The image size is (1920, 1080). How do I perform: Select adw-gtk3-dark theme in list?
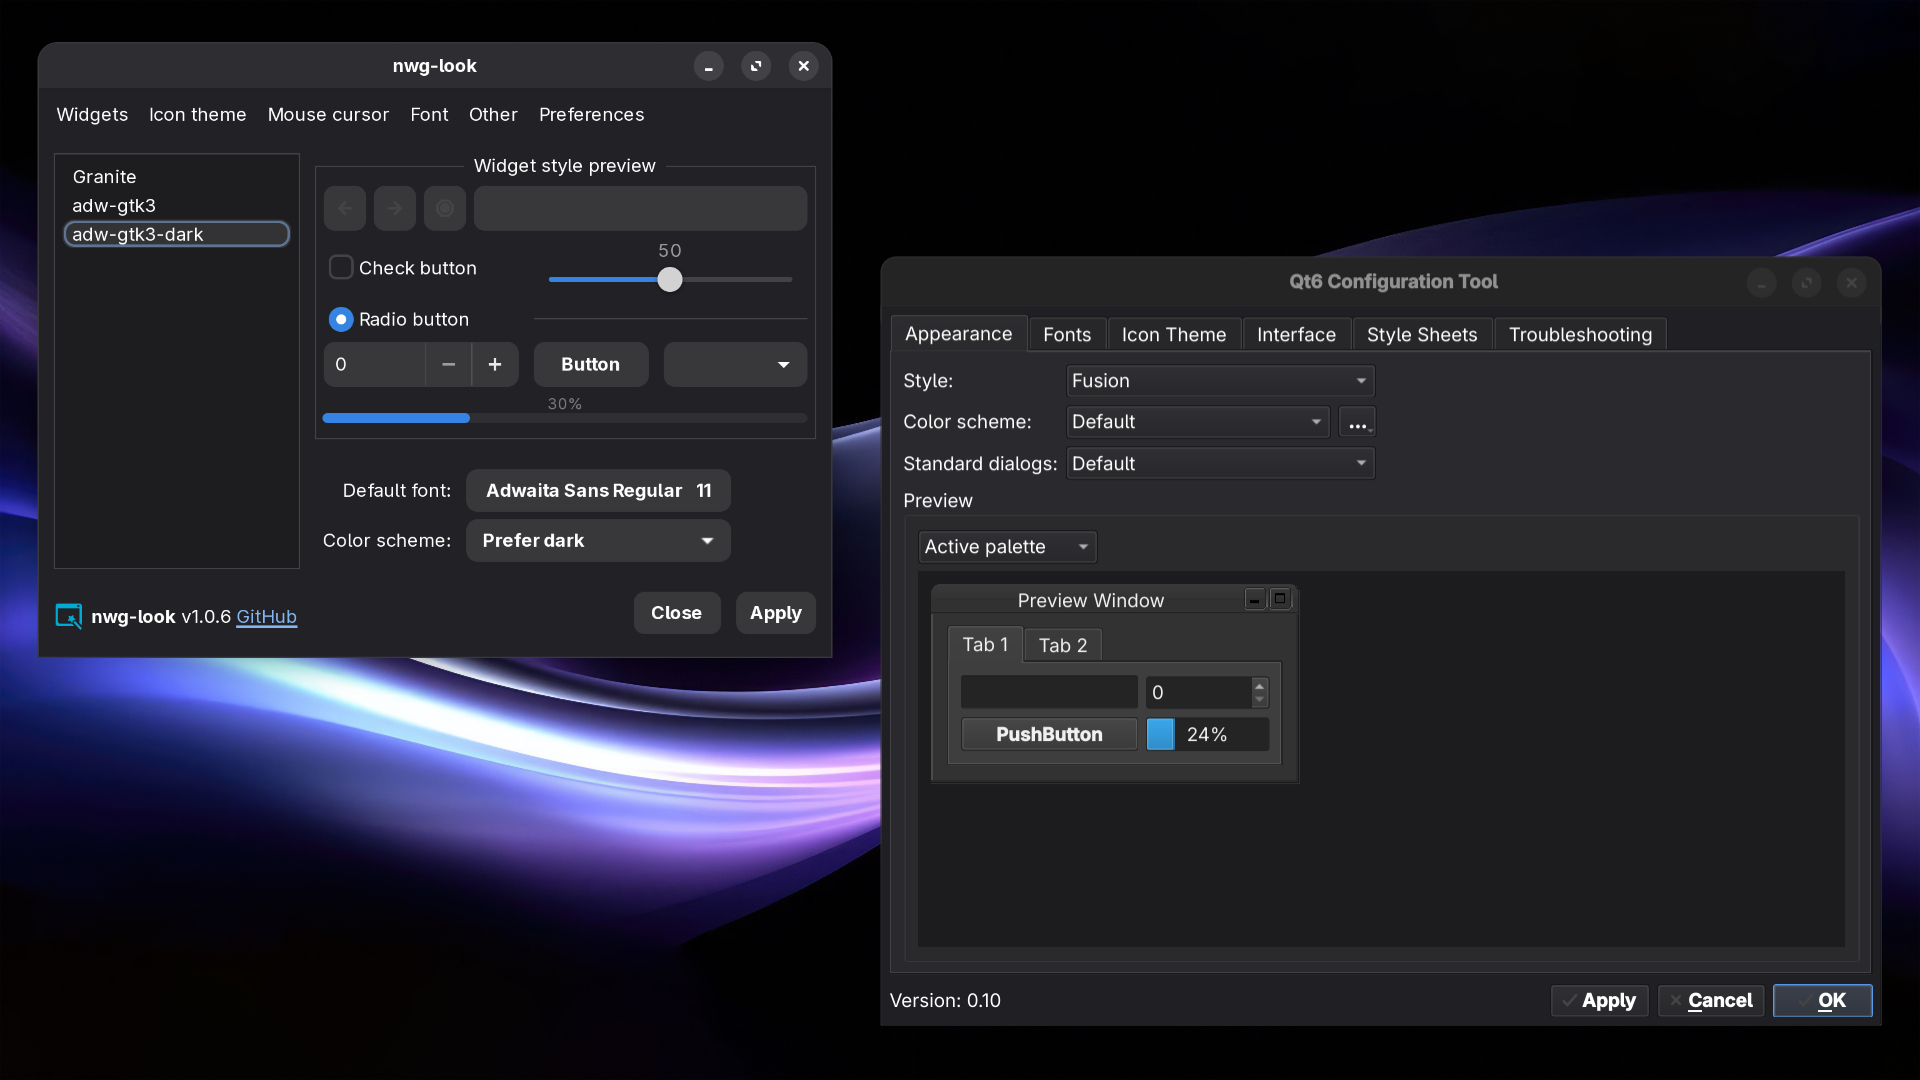click(x=177, y=235)
